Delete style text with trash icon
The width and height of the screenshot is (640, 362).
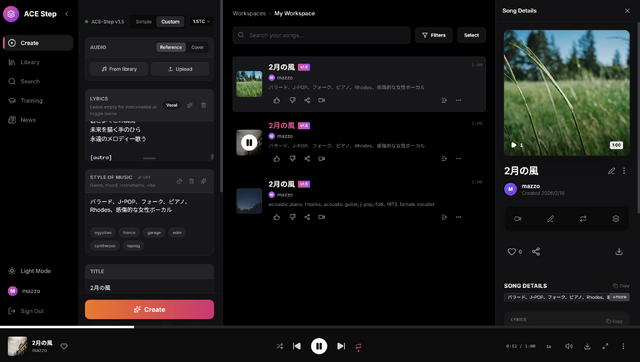tap(191, 181)
